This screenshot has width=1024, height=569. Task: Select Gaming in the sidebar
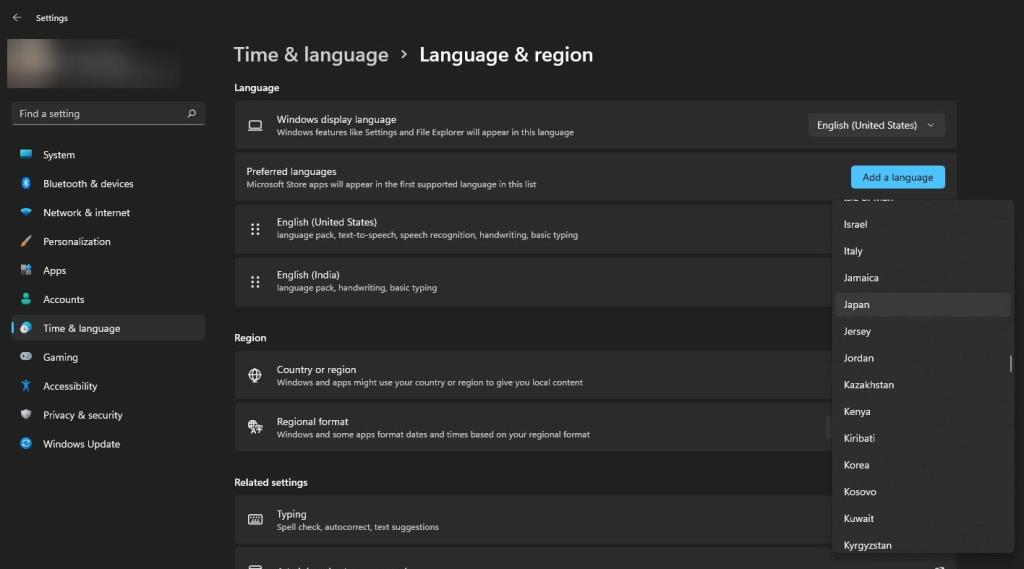[x=60, y=357]
